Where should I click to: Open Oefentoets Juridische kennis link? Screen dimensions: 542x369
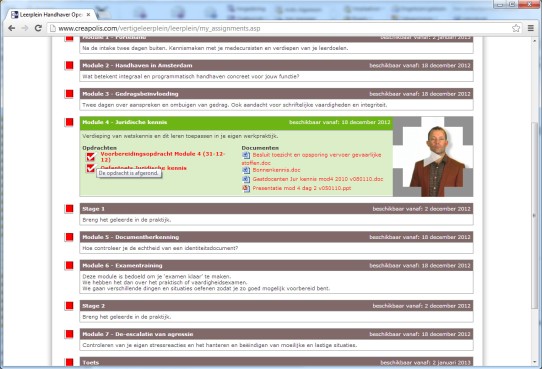[143, 168]
